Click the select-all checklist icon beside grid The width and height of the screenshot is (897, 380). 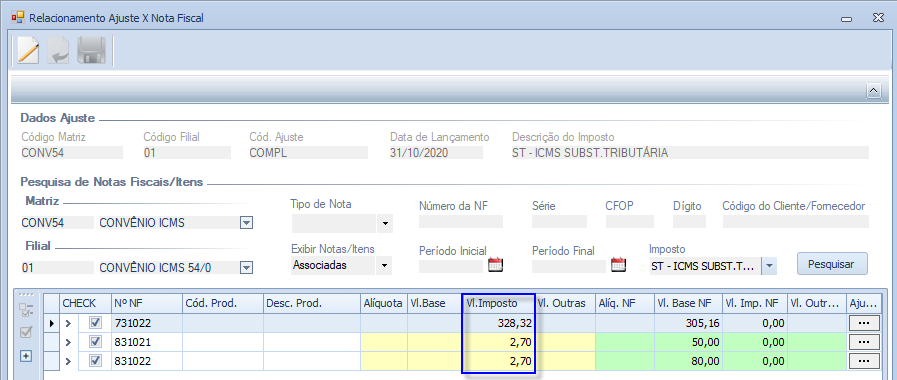[26, 310]
